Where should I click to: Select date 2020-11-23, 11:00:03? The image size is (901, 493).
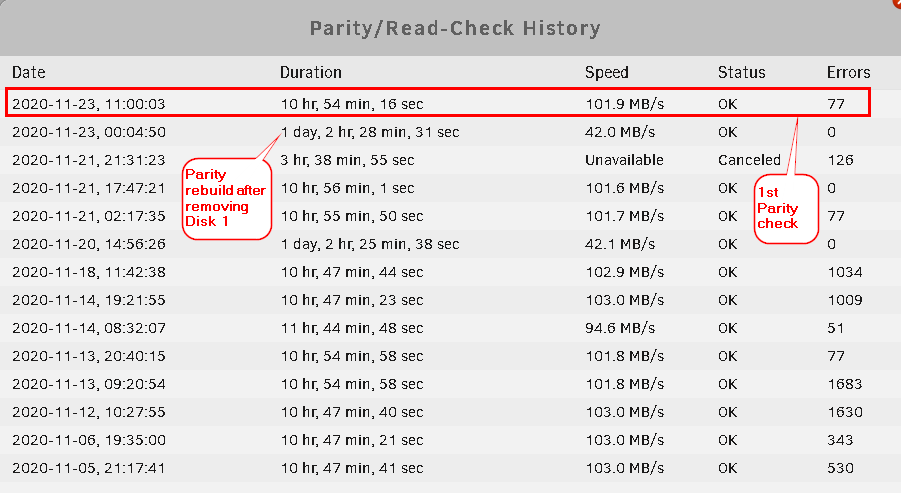88,104
